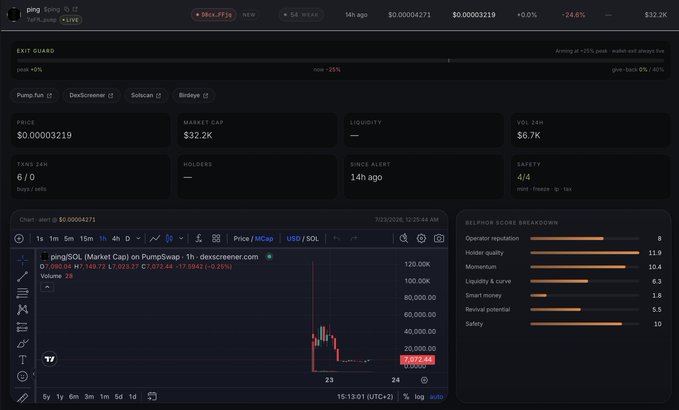Image resolution: width=679 pixels, height=410 pixels.
Task: Select the 15m timeframe
Action: point(86,239)
